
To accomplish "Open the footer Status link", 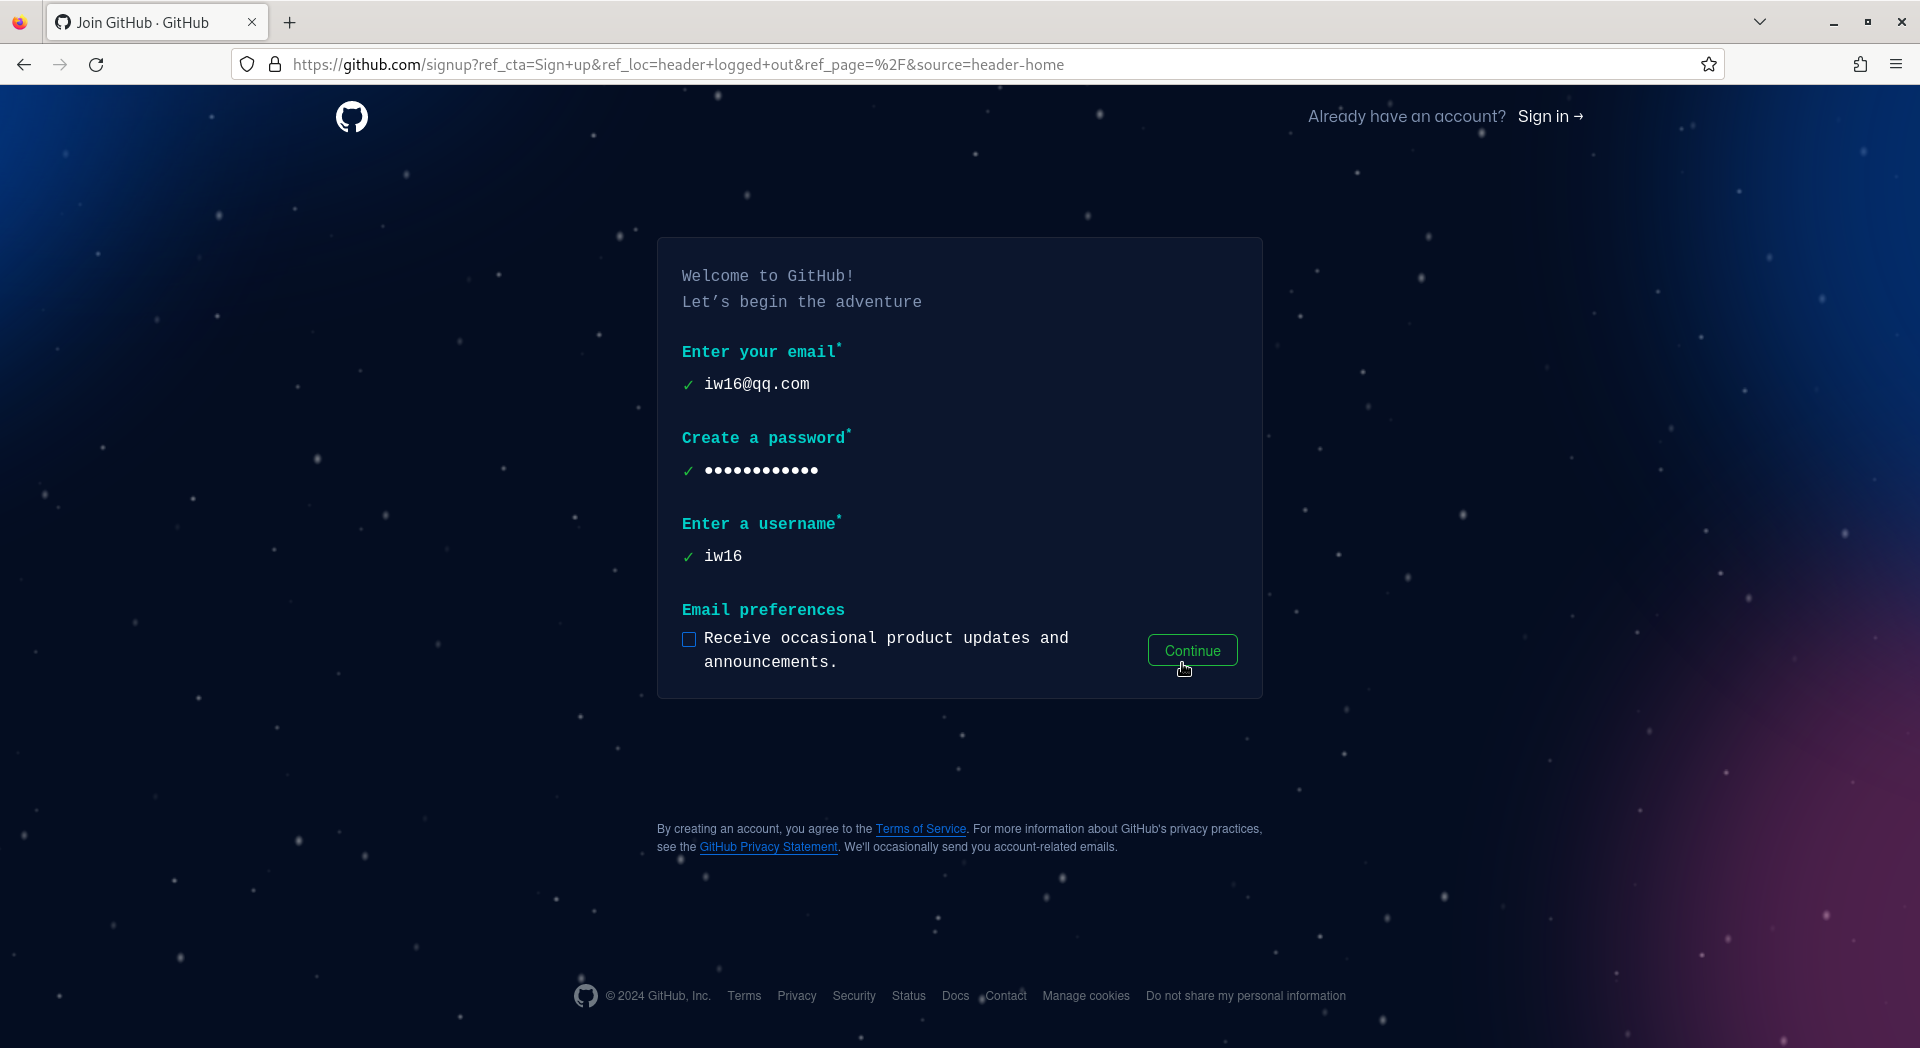I will tap(909, 996).
